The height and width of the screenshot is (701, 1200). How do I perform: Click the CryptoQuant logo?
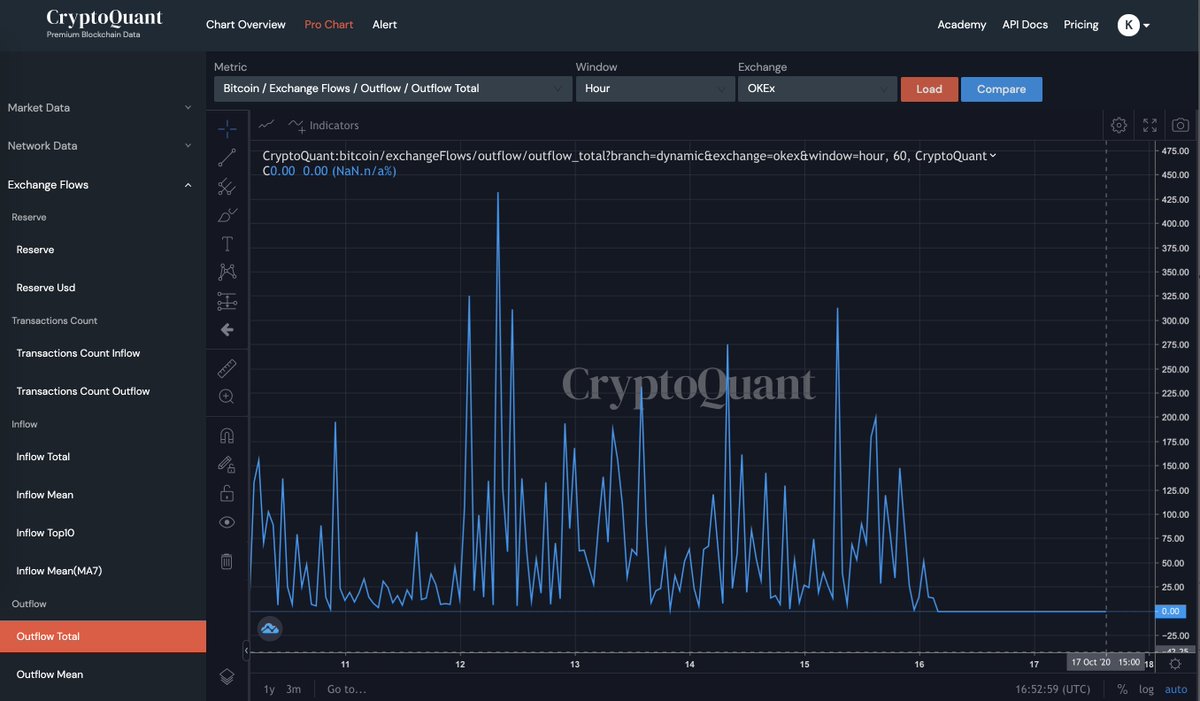click(104, 24)
